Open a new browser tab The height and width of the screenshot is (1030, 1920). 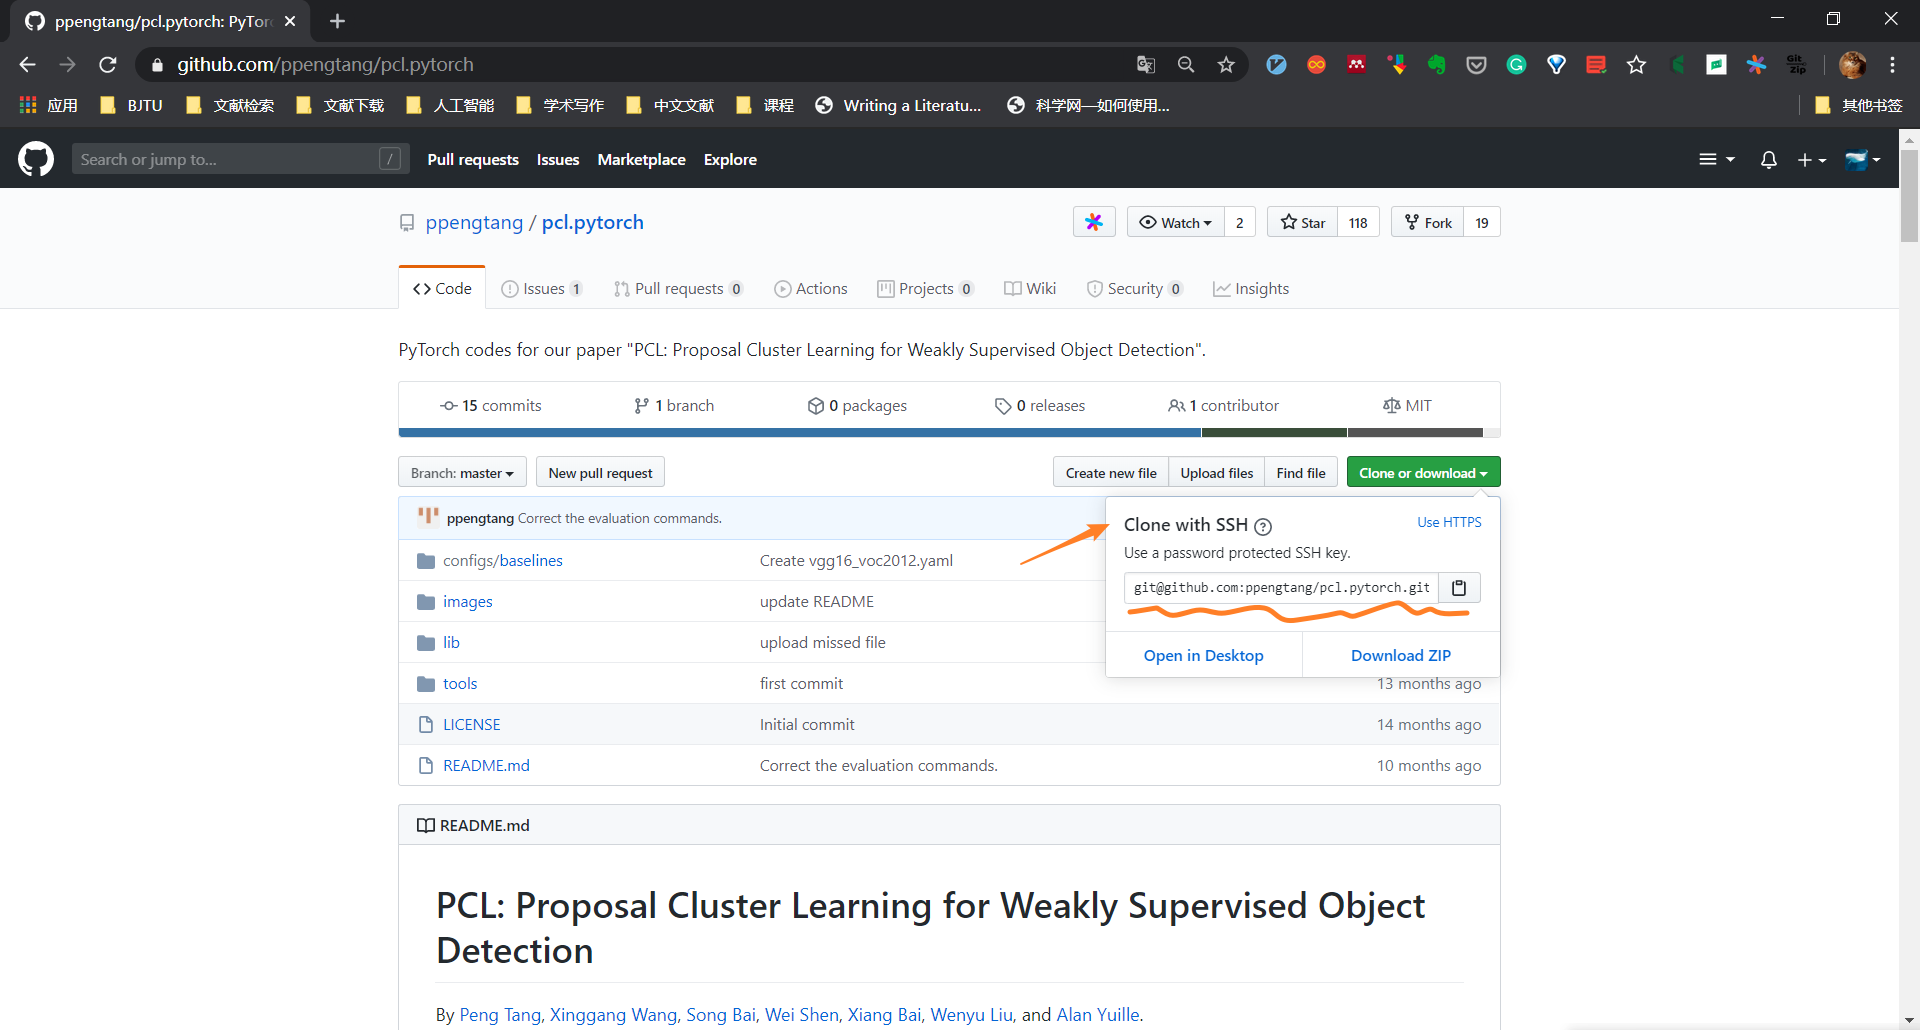(337, 21)
